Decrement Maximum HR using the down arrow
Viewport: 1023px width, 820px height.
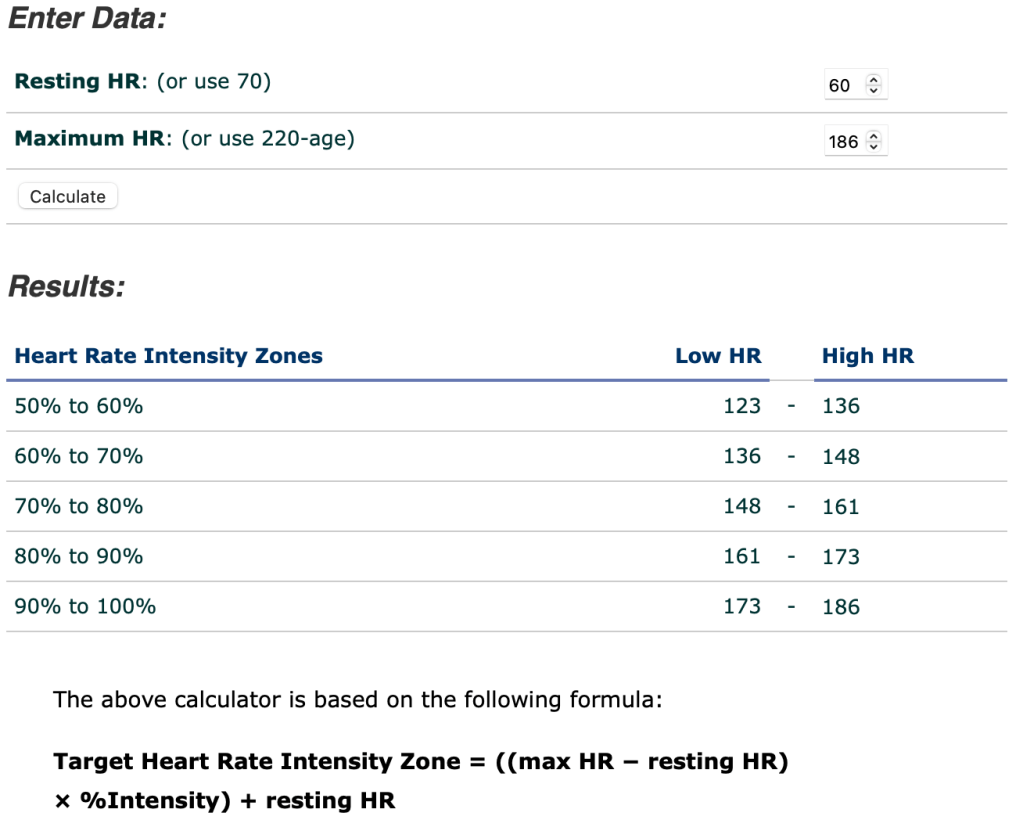pos(874,147)
